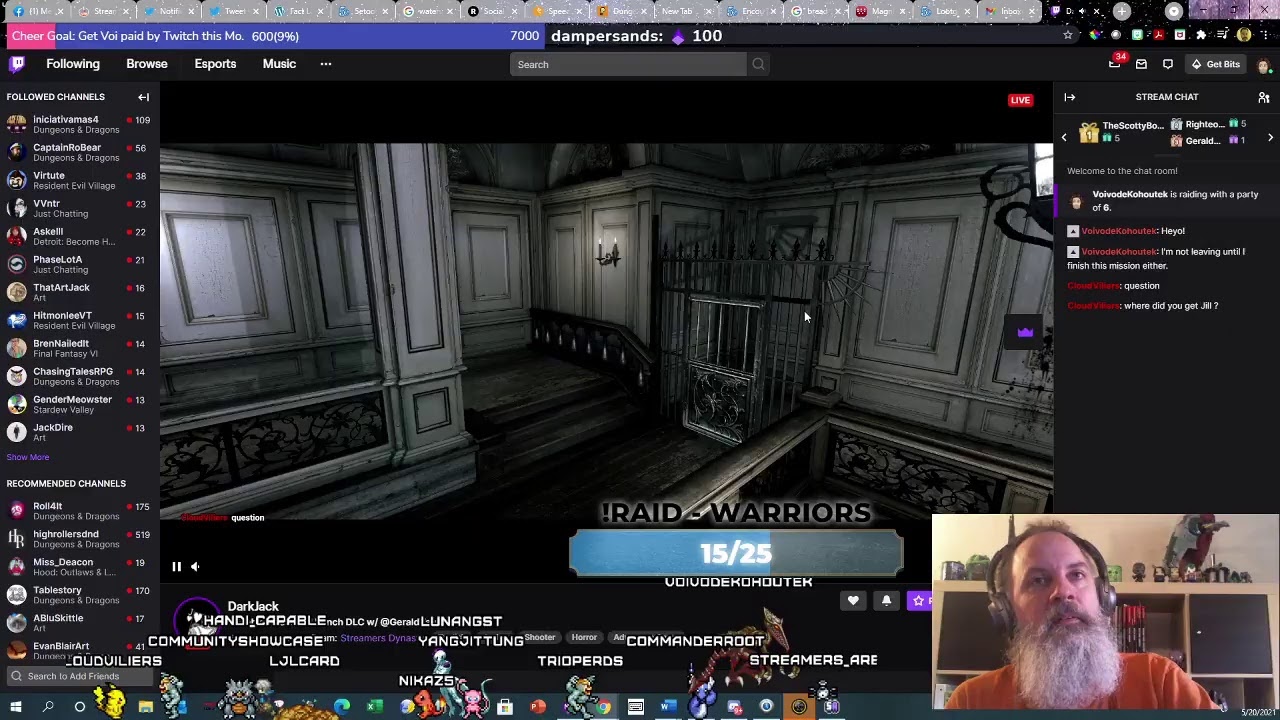Launch Word from the taskbar
Image resolution: width=1280 pixels, height=720 pixels.
(x=668, y=707)
